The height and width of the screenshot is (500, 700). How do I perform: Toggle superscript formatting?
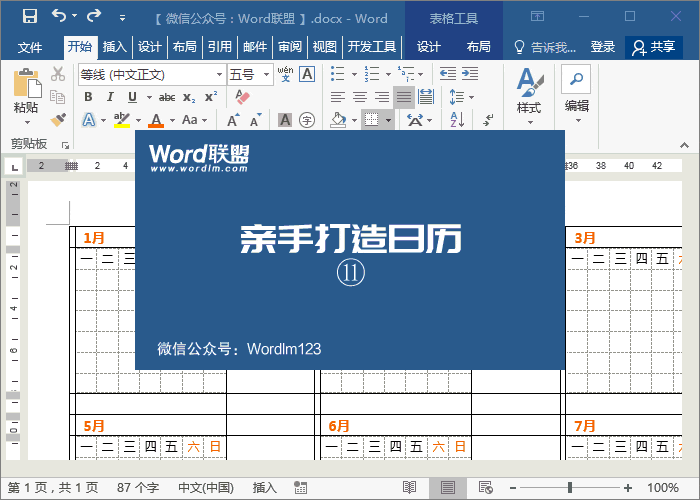click(x=211, y=97)
